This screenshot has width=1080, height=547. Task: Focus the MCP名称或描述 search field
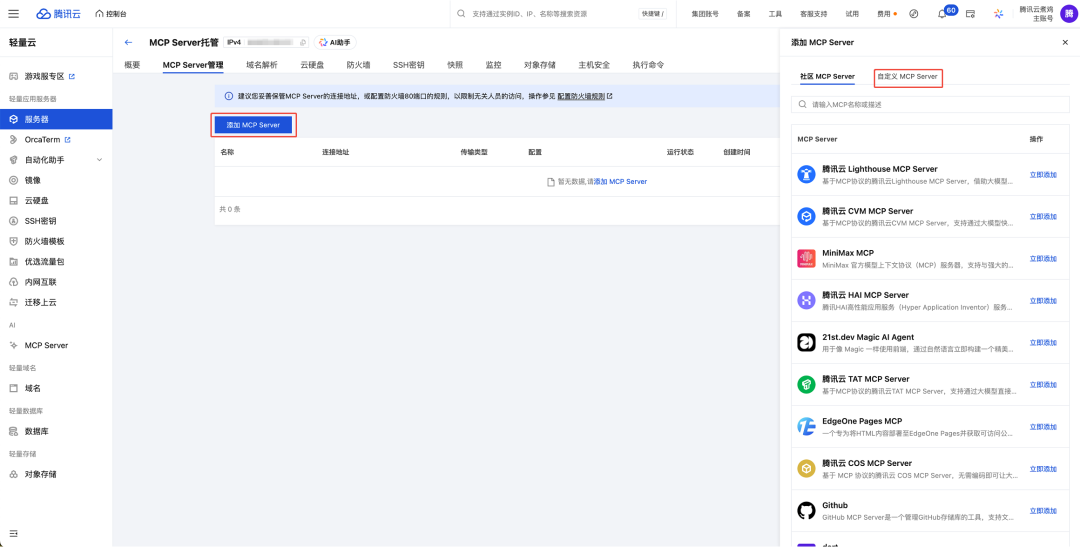[930, 105]
